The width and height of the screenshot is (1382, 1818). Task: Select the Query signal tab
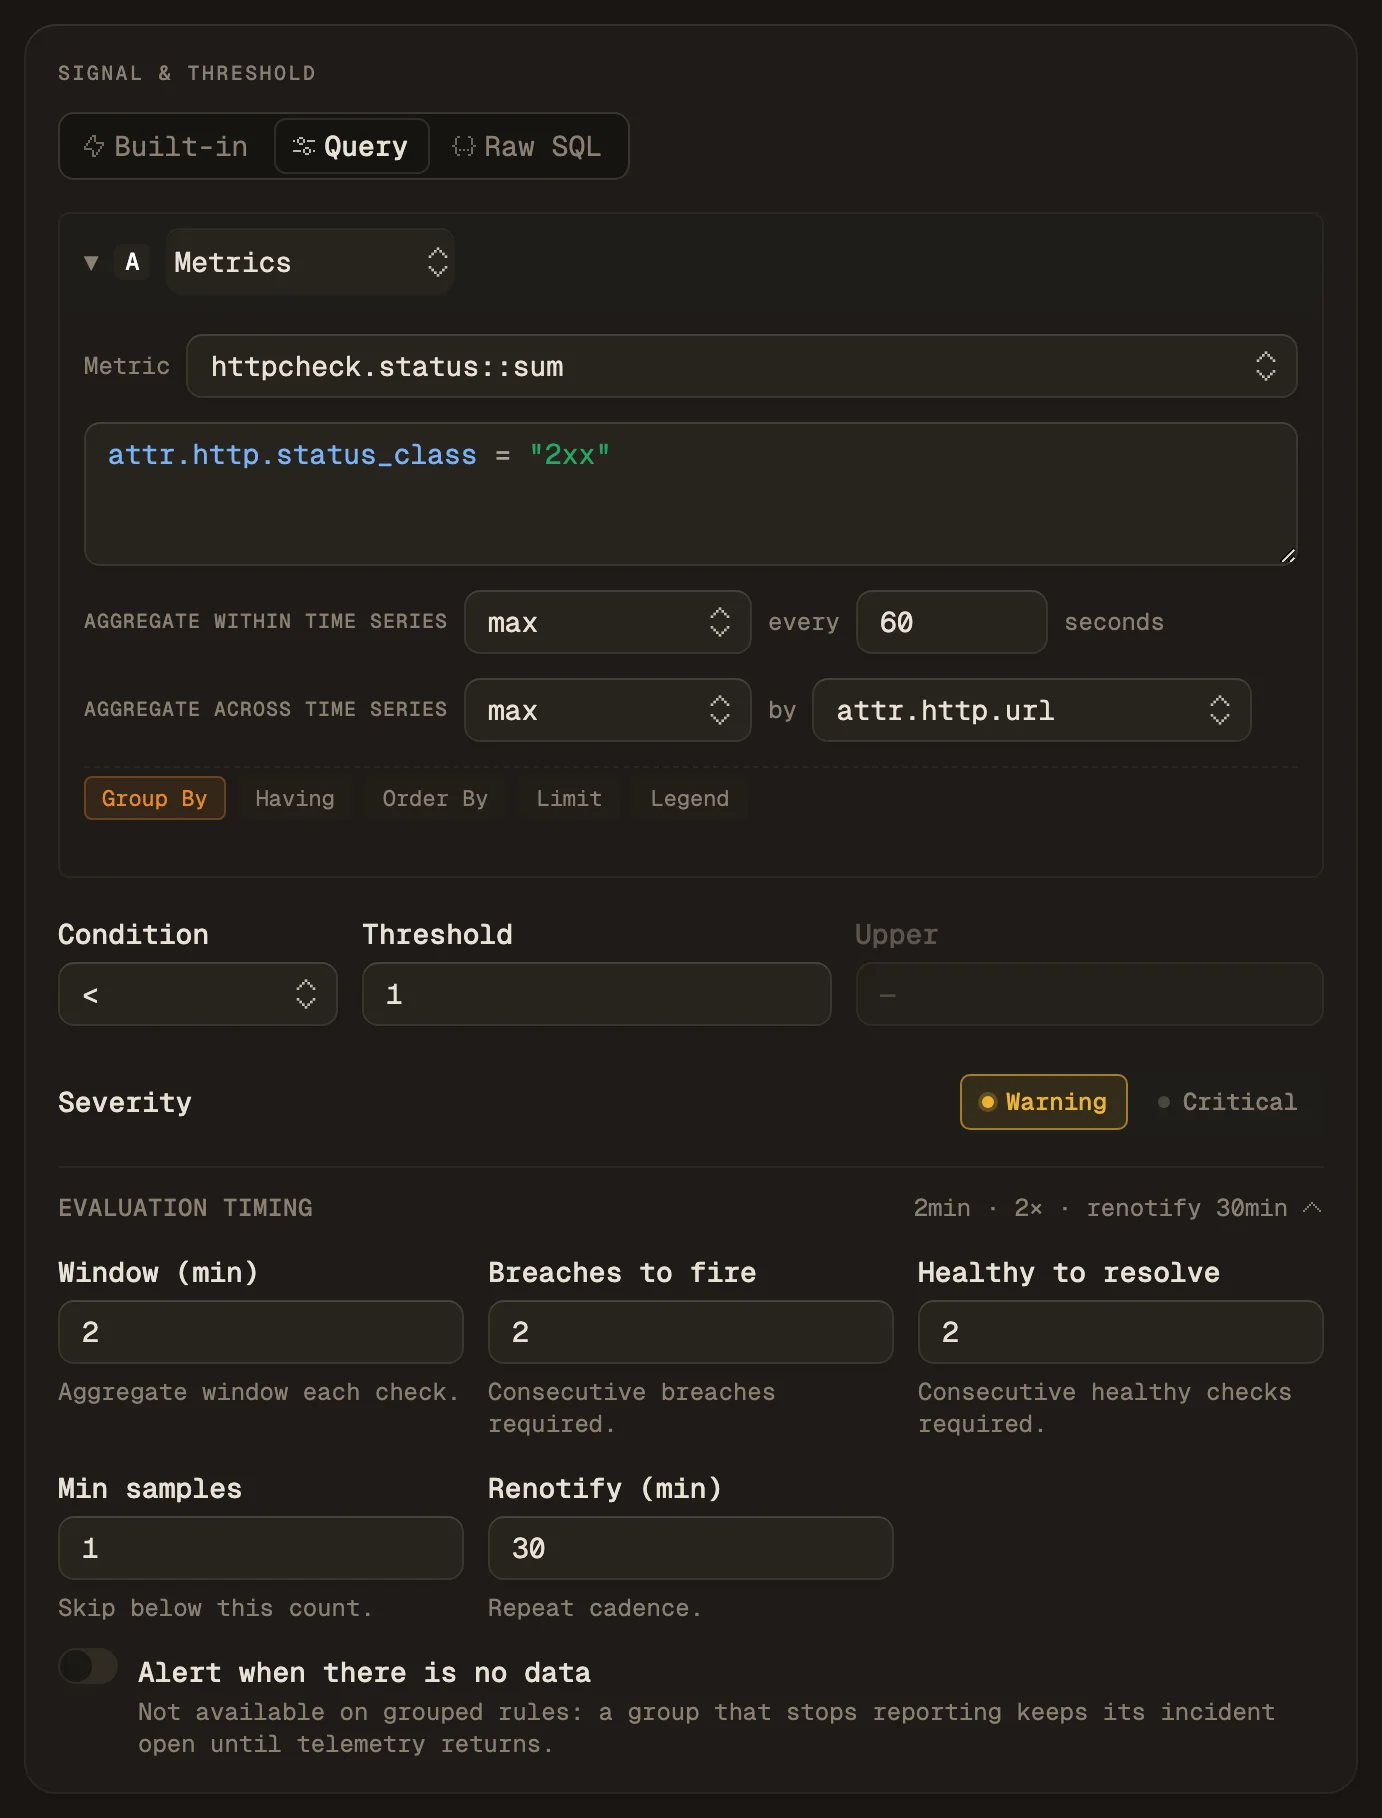click(351, 146)
